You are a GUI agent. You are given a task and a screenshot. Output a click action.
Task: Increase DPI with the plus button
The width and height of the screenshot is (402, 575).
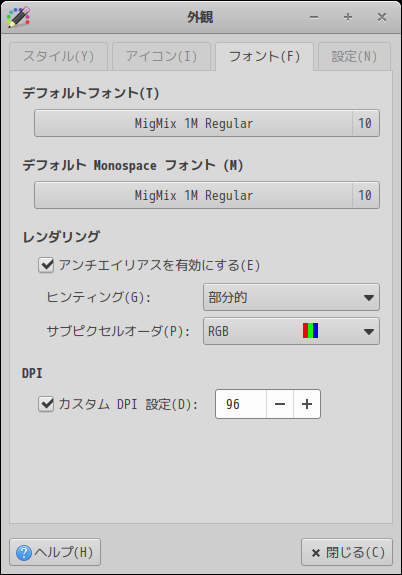pos(307,404)
